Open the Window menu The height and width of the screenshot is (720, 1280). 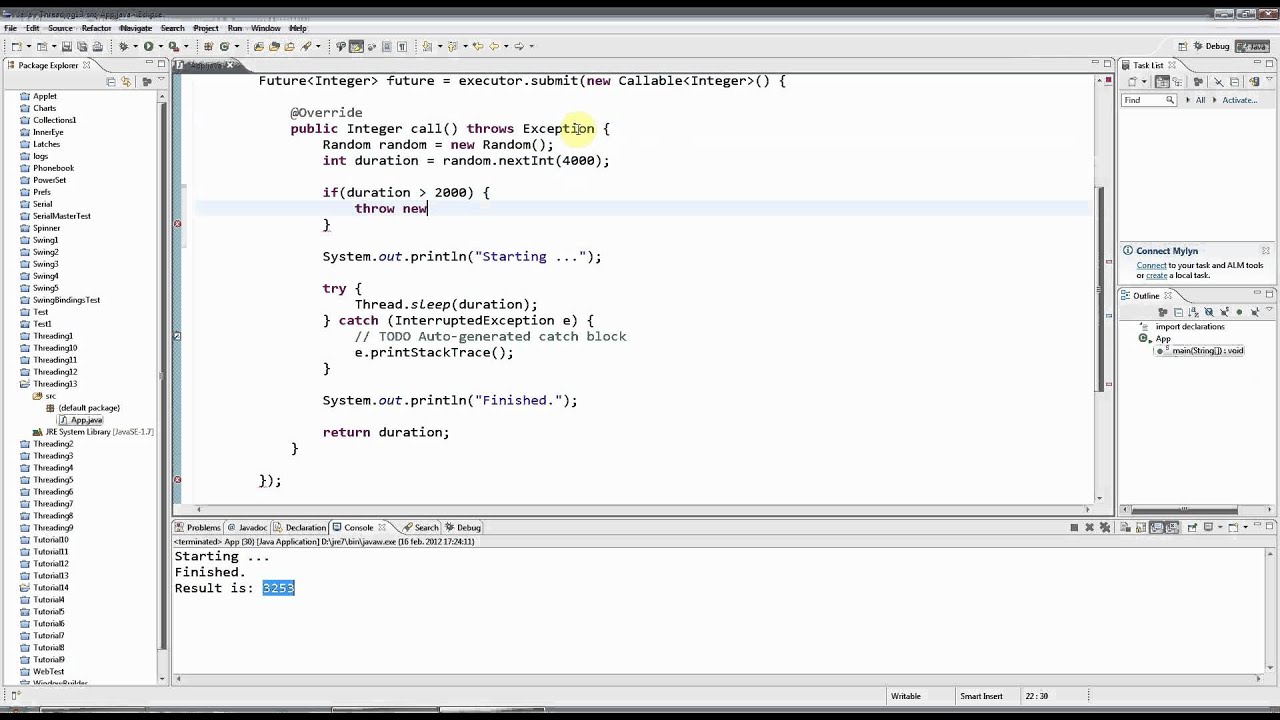tap(265, 28)
